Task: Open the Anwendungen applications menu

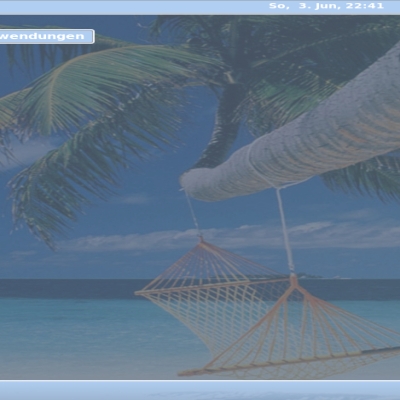Action: (47, 36)
